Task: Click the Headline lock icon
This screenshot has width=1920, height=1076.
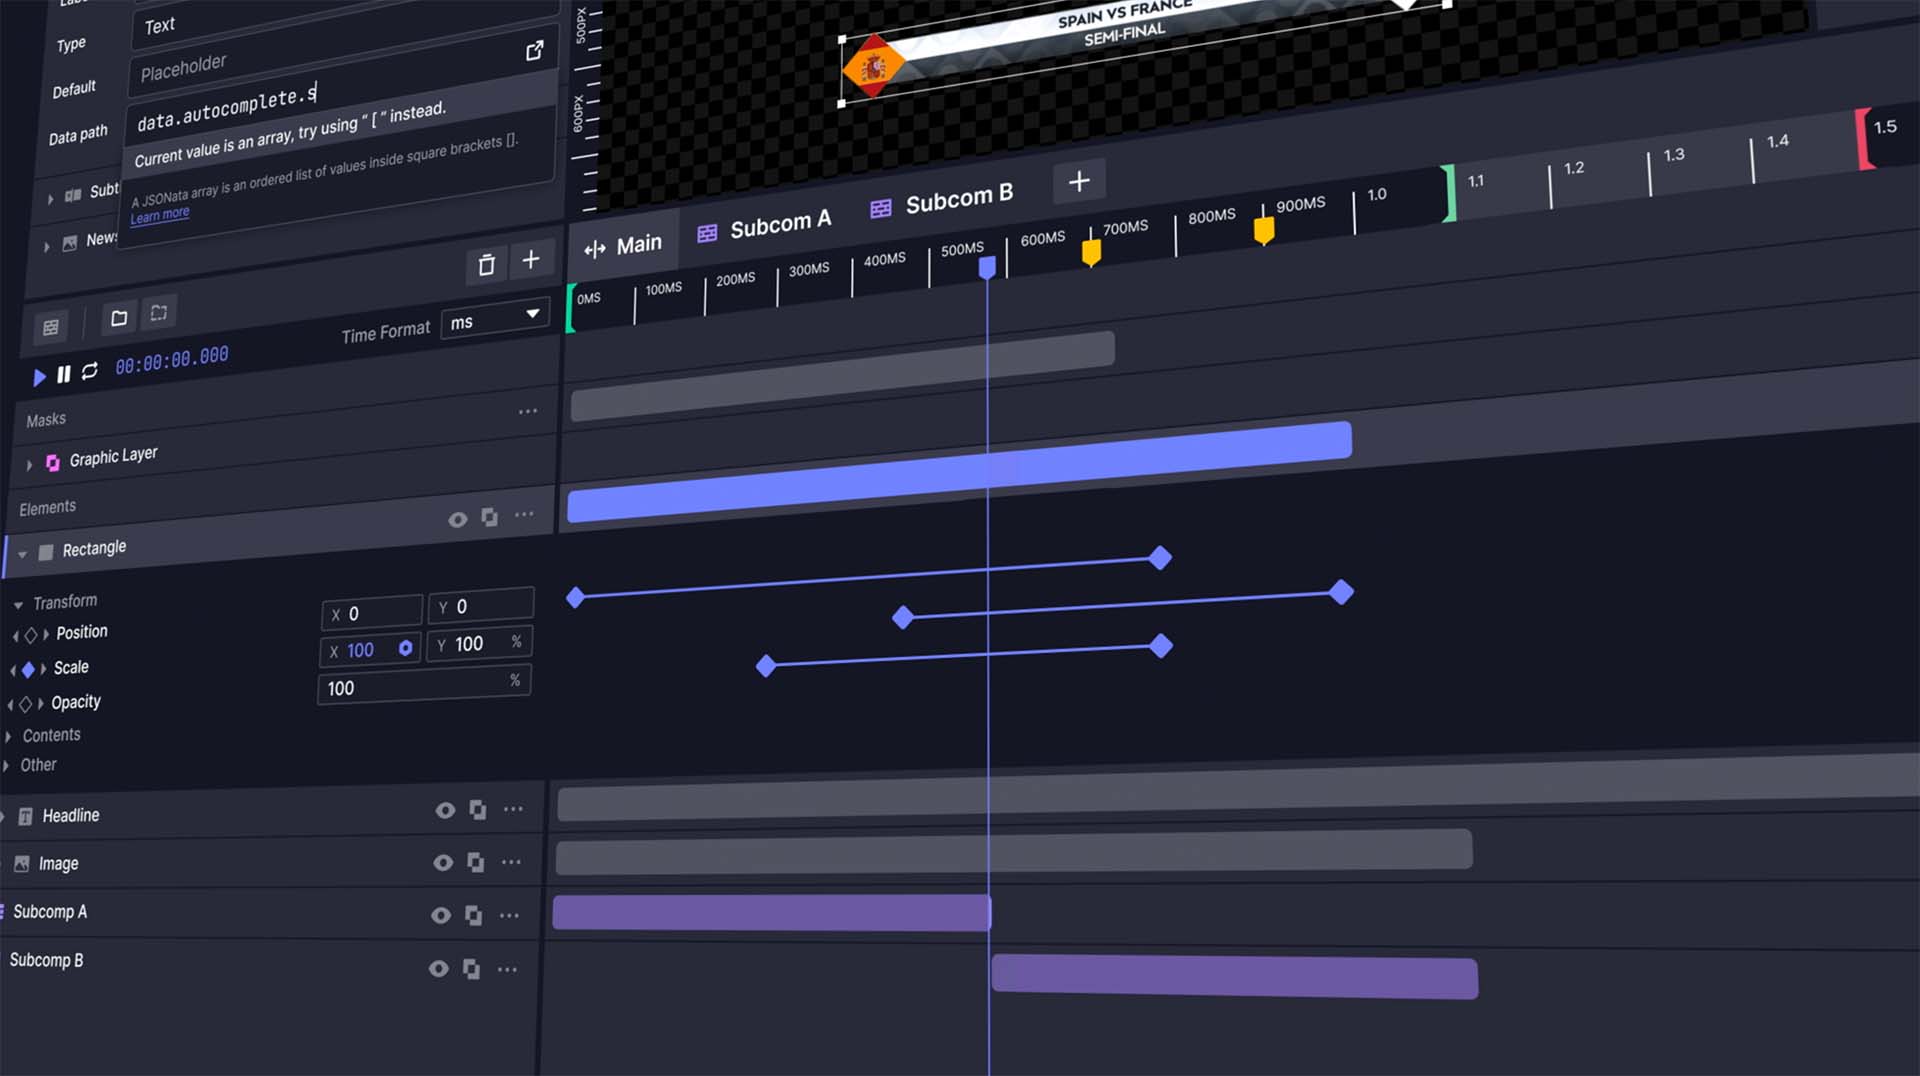Action: [478, 810]
